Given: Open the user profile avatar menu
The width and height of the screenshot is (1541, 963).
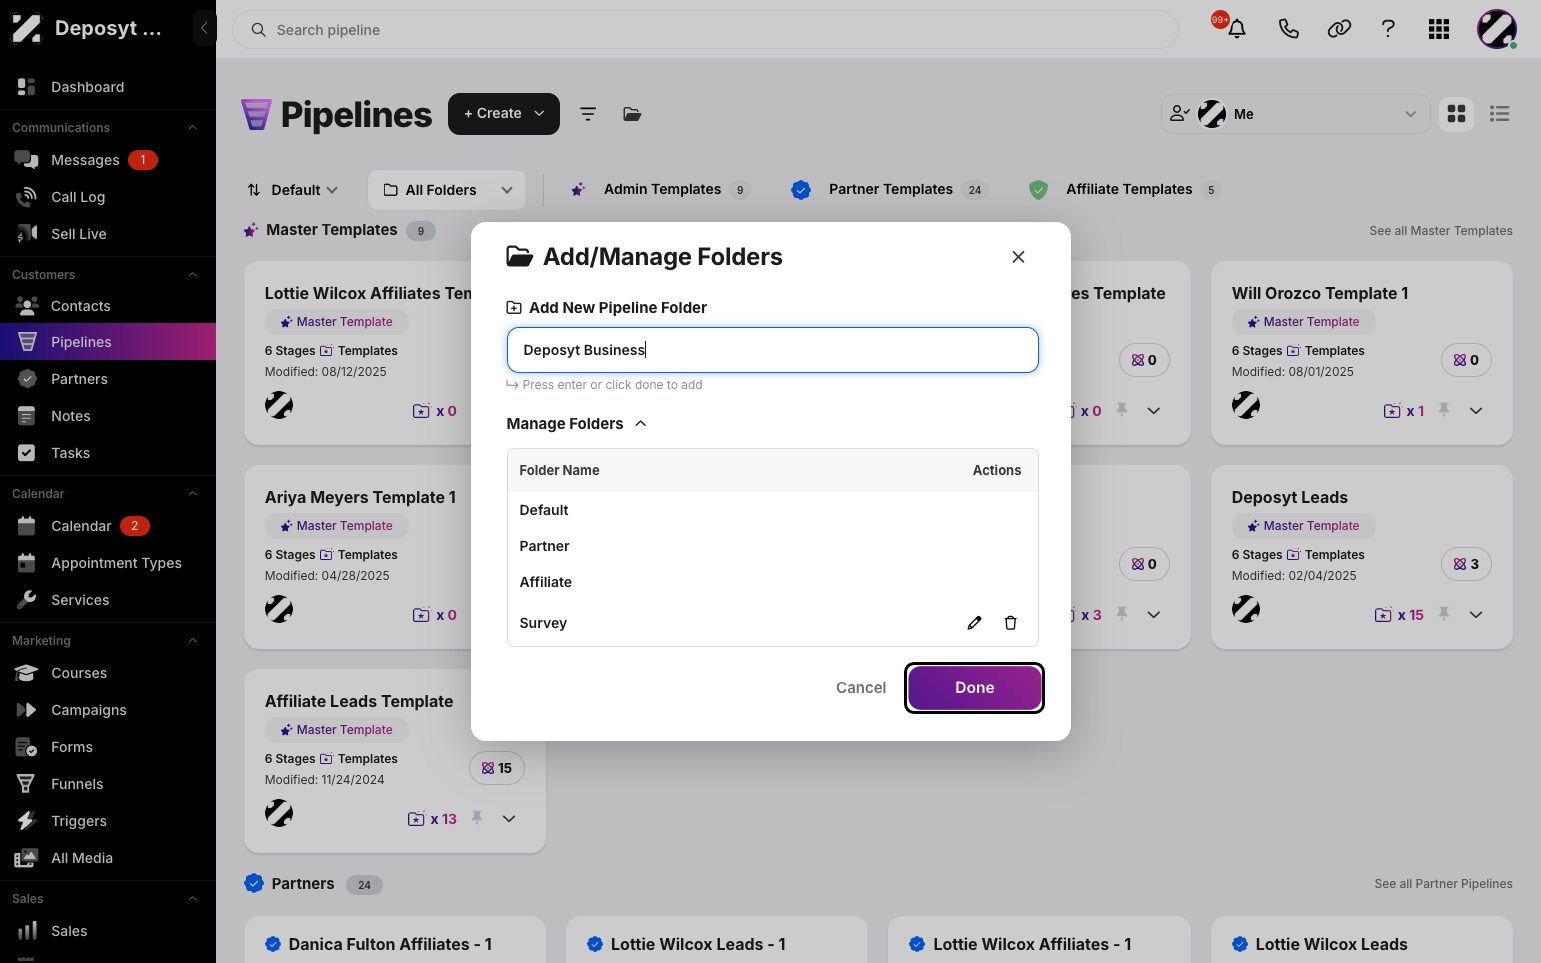Looking at the screenshot, I should (x=1497, y=29).
